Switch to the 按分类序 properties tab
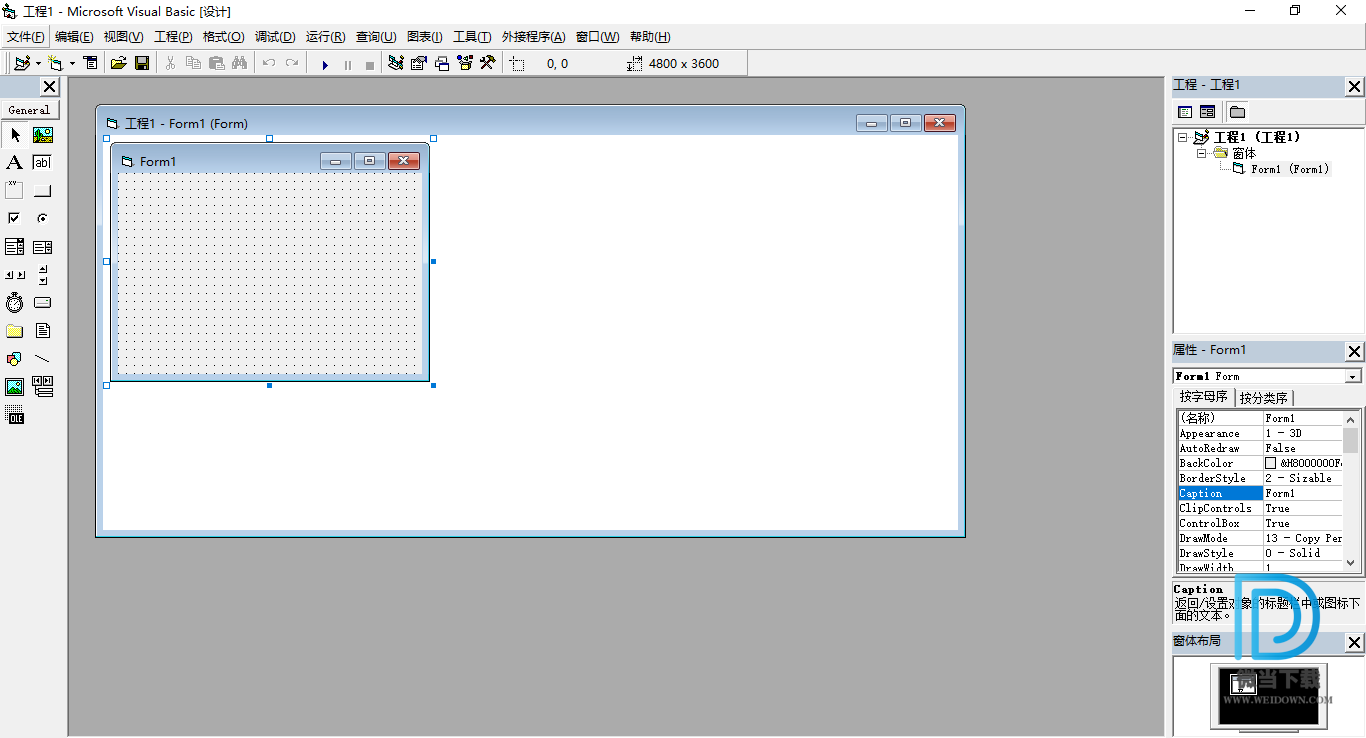The width and height of the screenshot is (1366, 738). point(1263,398)
